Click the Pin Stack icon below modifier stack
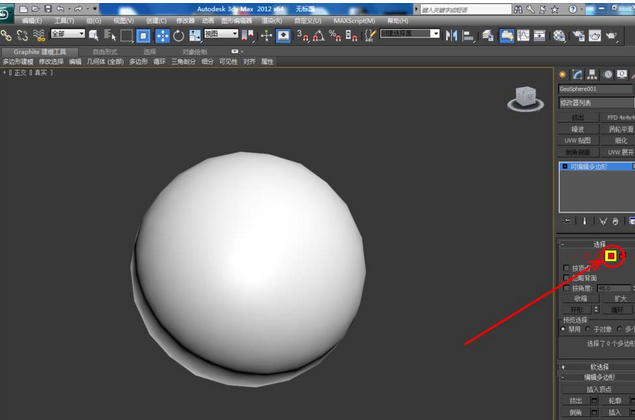Screen dimensions: 635x420 (x=567, y=220)
